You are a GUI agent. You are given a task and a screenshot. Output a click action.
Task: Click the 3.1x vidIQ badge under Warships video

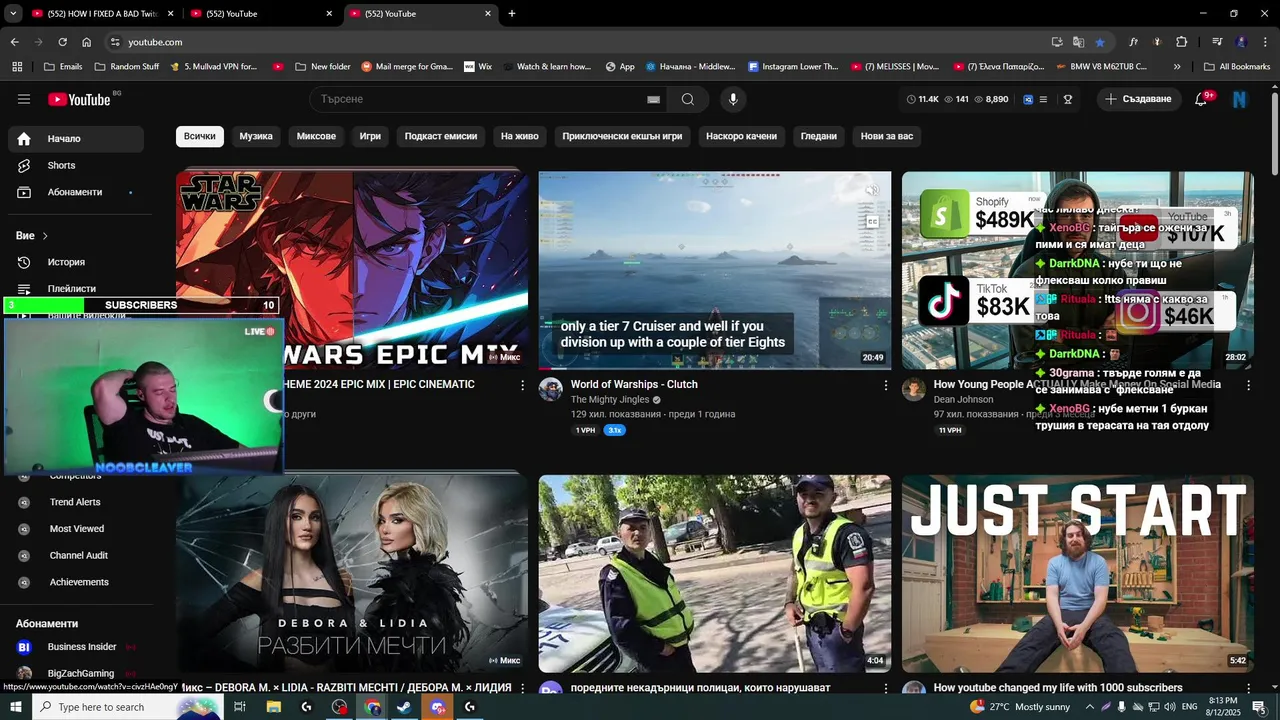pos(615,430)
